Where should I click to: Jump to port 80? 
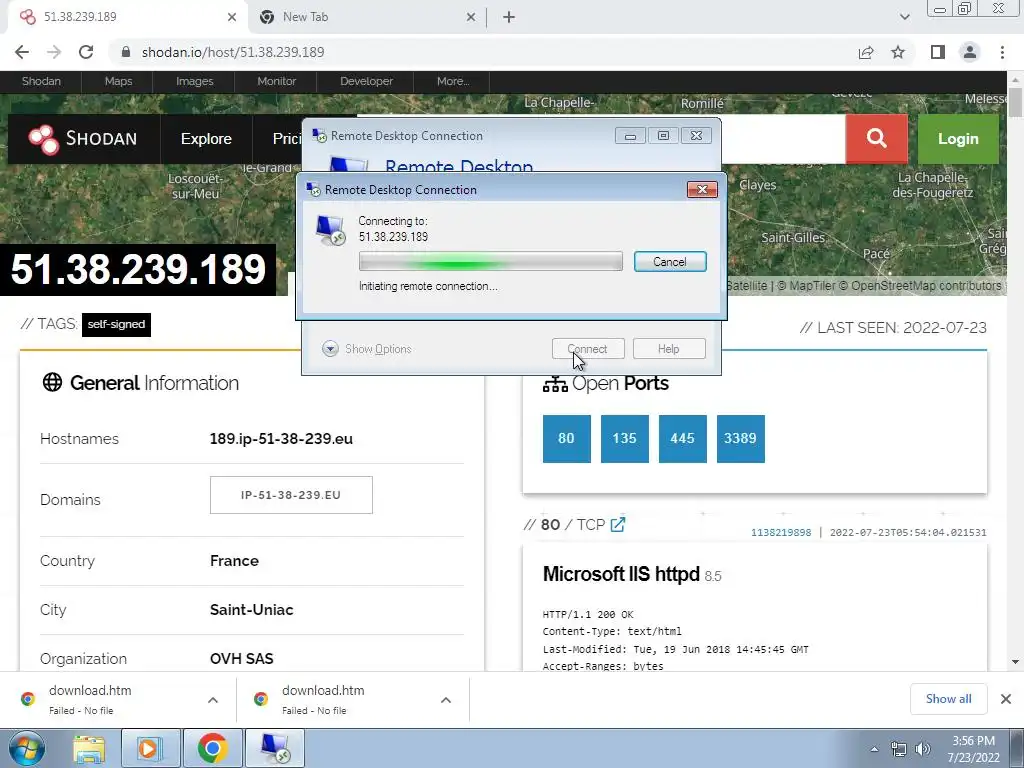point(566,439)
